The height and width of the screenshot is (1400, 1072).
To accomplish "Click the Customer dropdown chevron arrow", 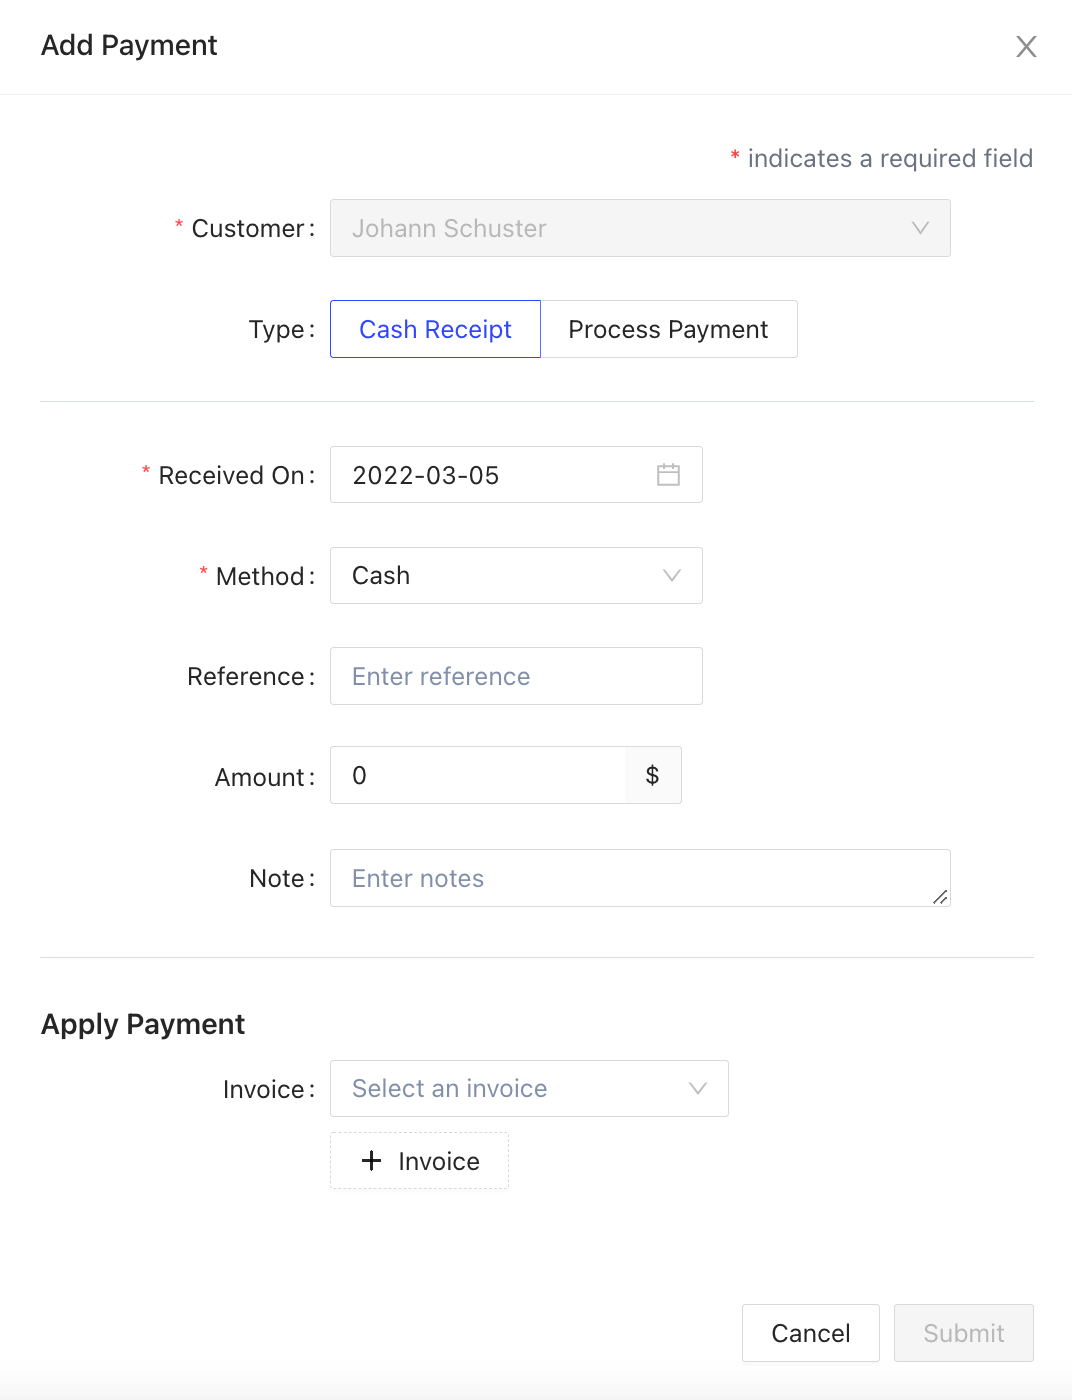I will (920, 228).
